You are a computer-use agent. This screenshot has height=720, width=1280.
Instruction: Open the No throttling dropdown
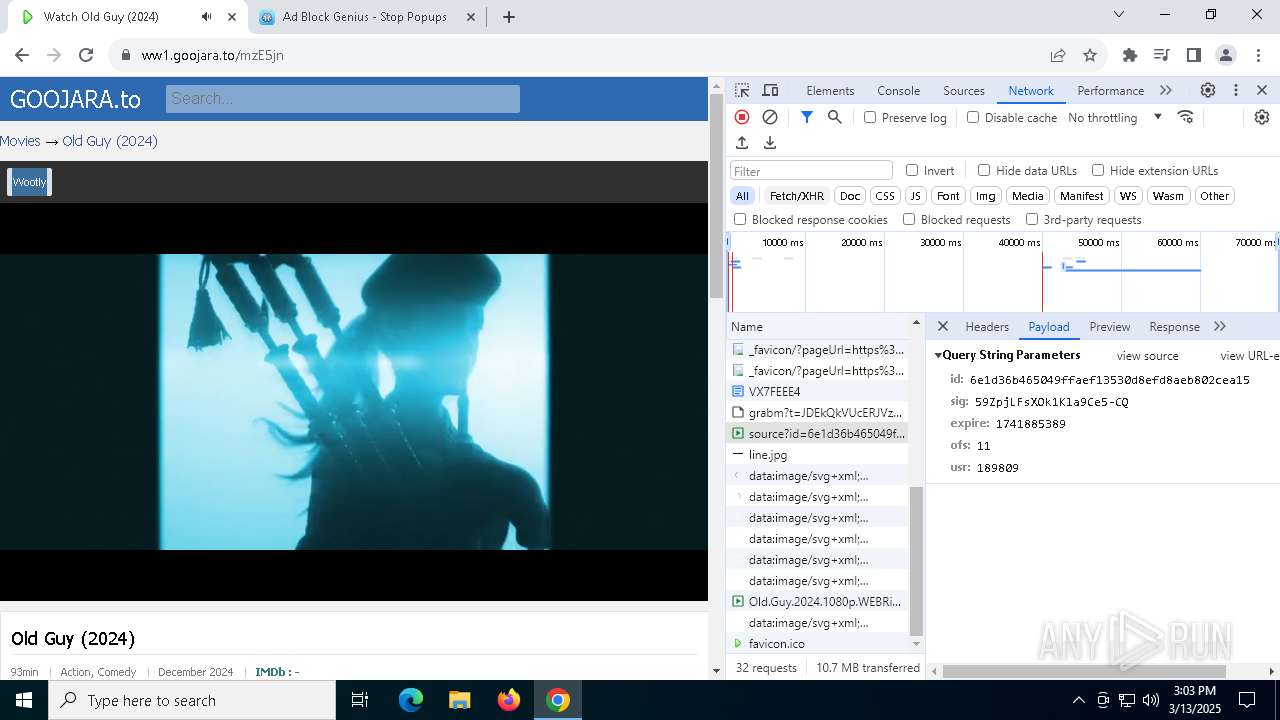pyautogui.click(x=1115, y=117)
